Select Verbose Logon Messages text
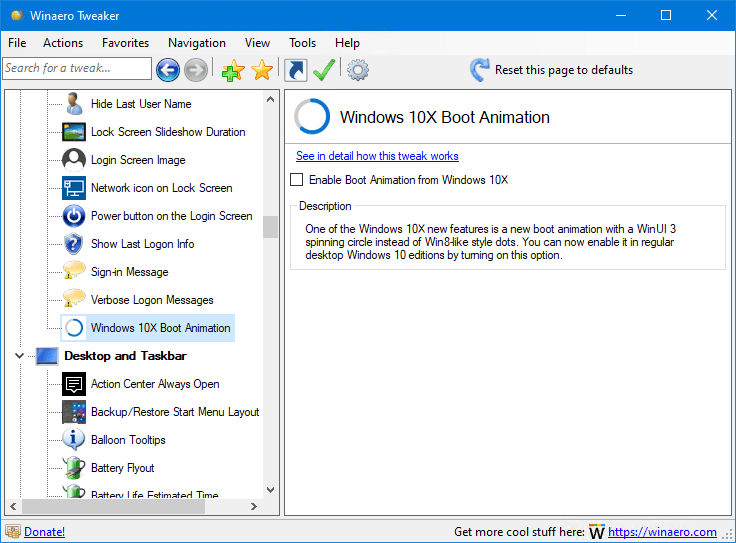The width and height of the screenshot is (736, 543). pos(152,300)
